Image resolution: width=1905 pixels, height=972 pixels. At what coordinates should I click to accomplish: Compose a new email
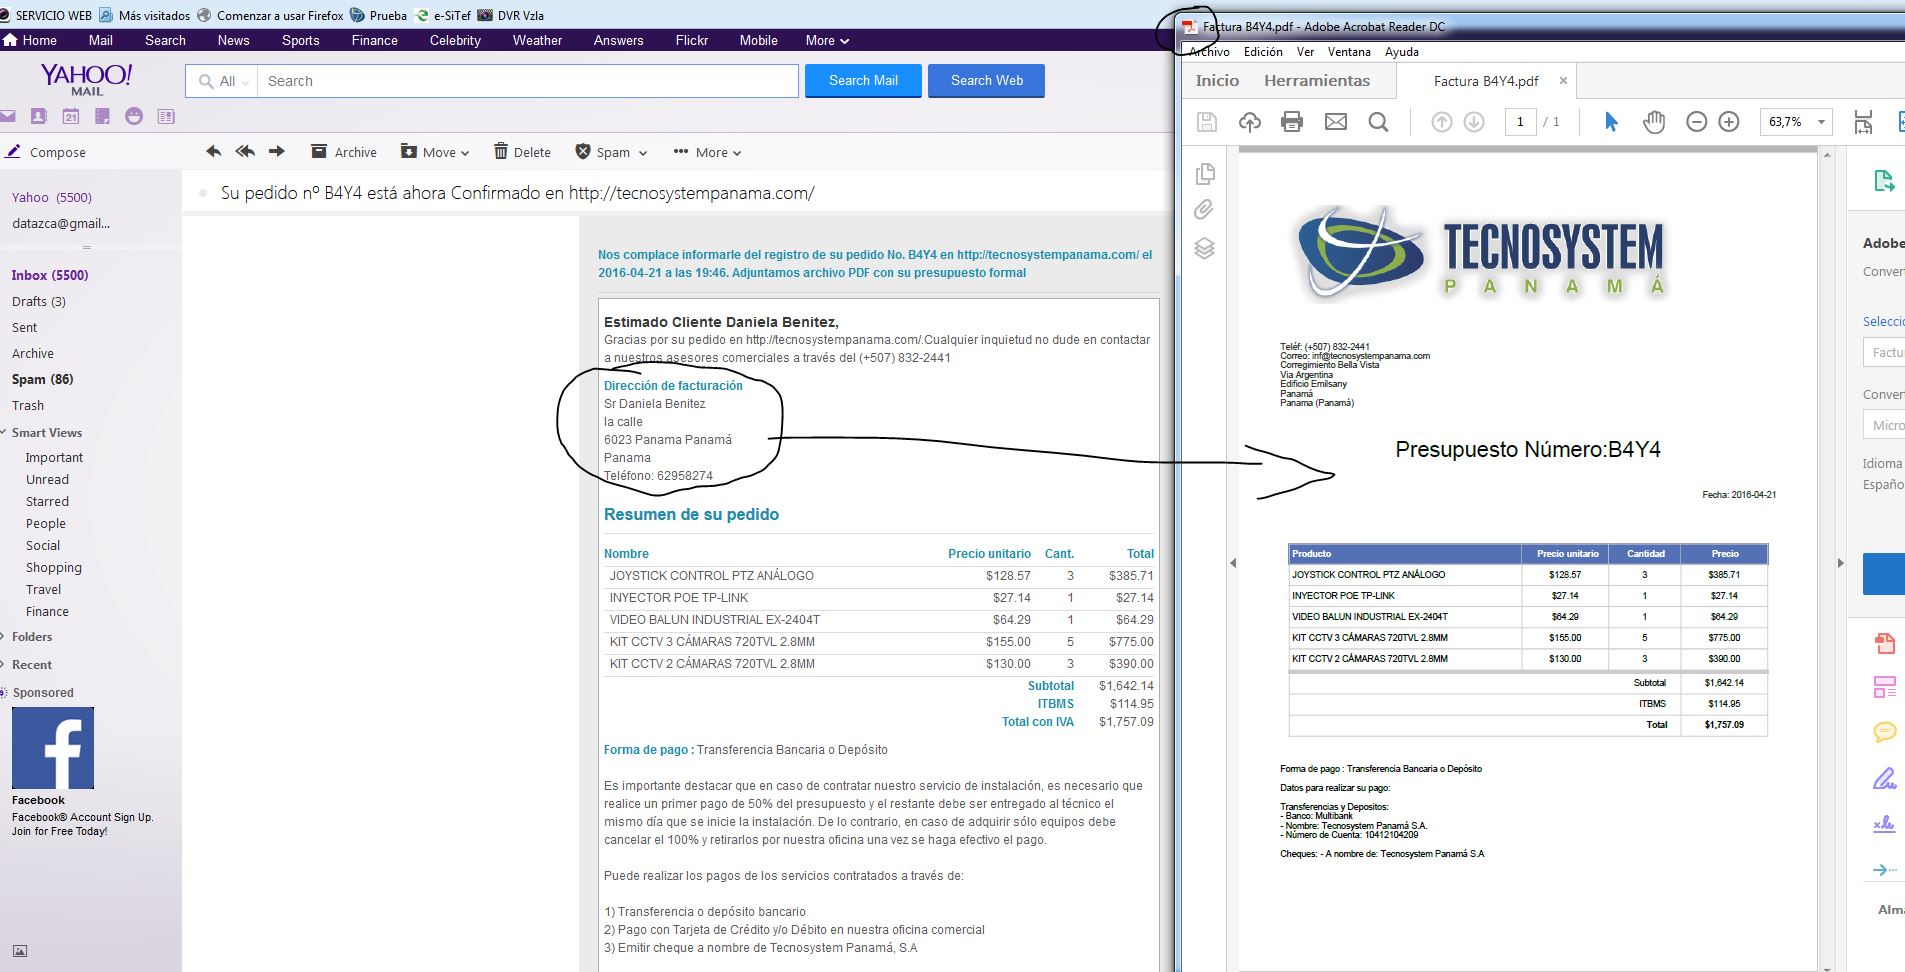(x=46, y=152)
